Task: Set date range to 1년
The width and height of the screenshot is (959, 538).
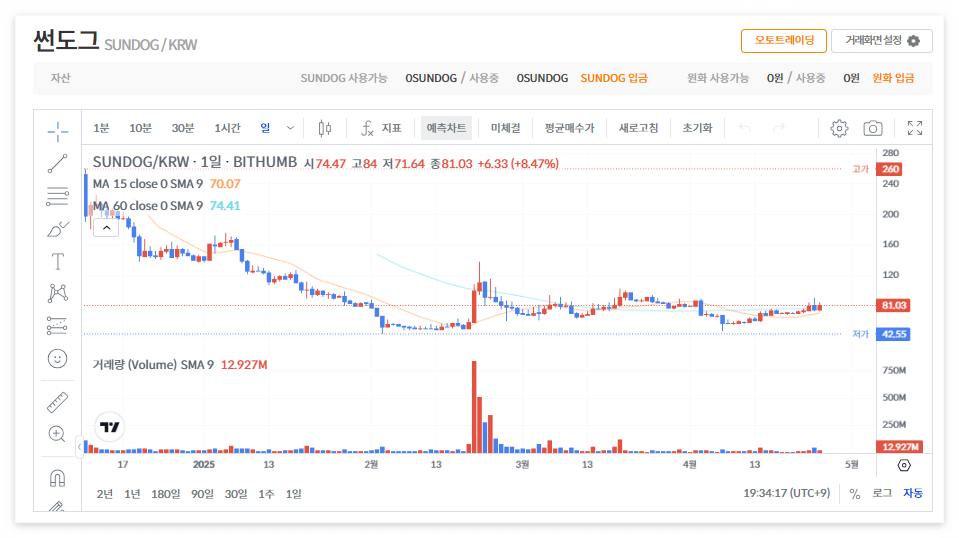Action: point(132,494)
